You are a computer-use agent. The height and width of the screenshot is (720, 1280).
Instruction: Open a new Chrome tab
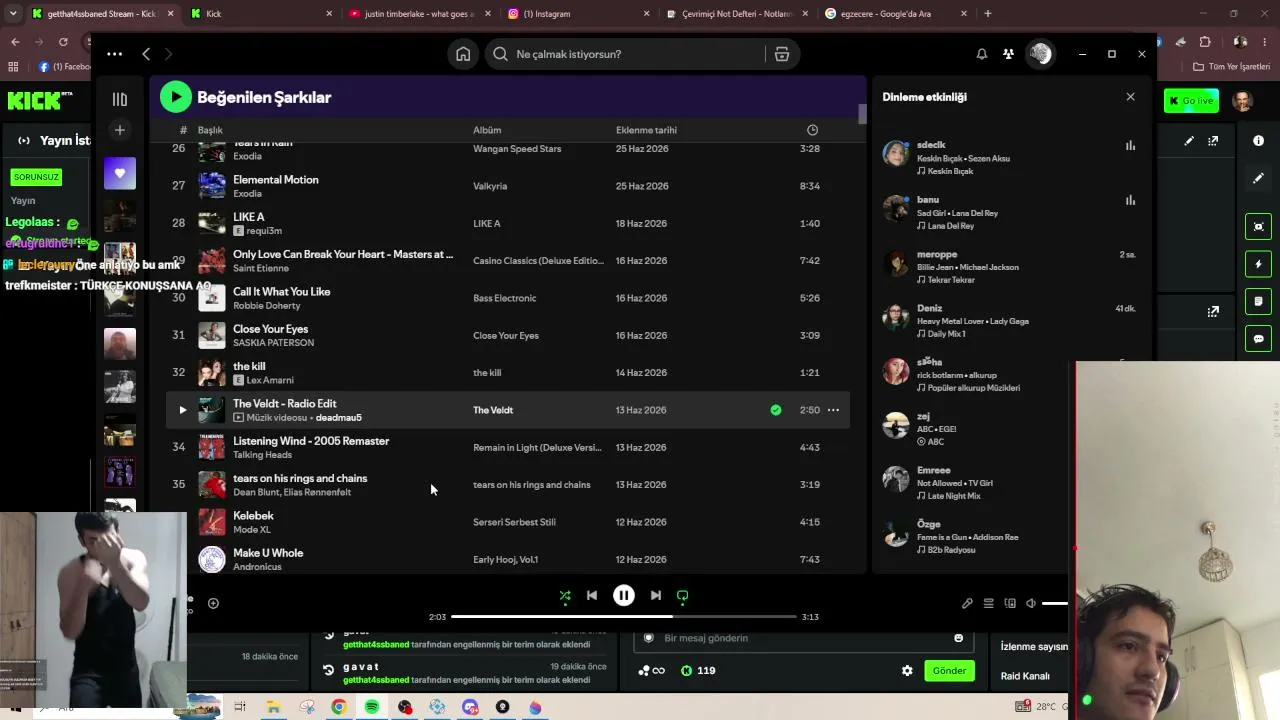coord(988,14)
